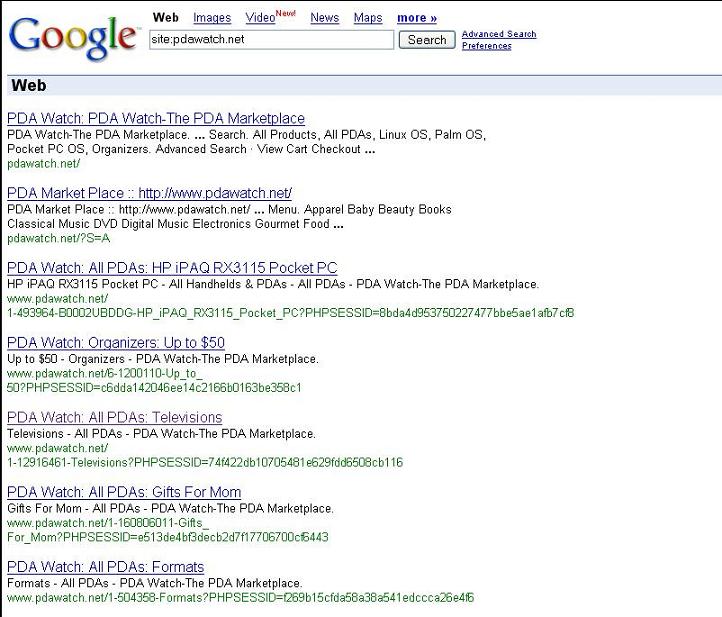722x617 pixels.
Task: Click the green pdawatch.net/ URL text
Action: pos(44,163)
